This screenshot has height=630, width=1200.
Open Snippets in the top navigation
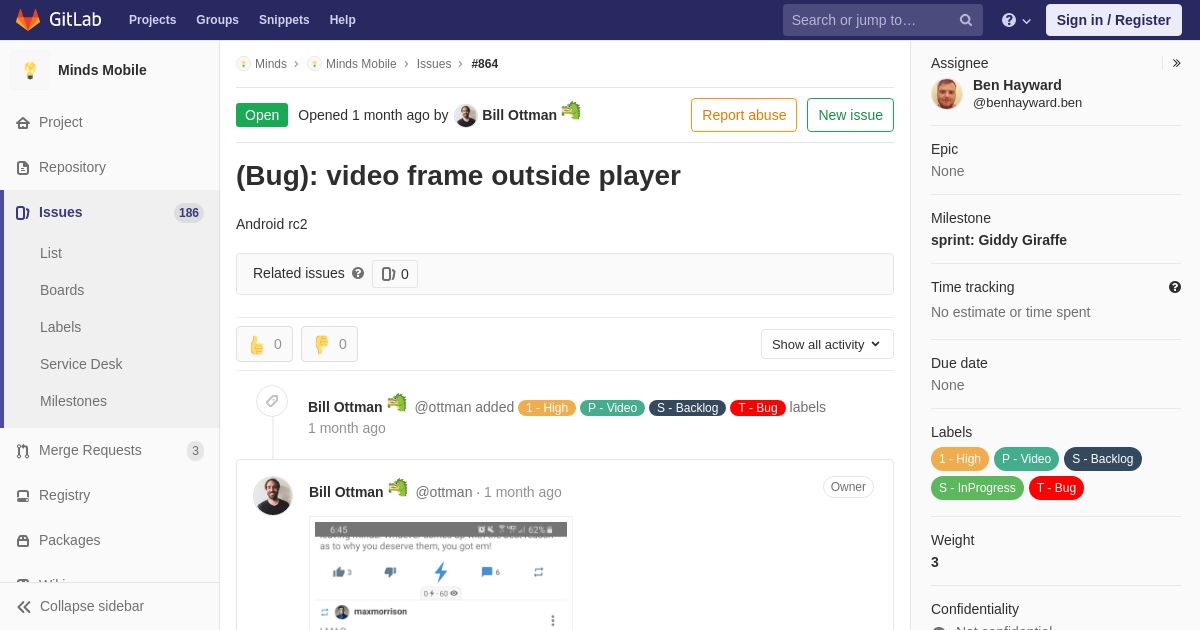click(x=284, y=20)
